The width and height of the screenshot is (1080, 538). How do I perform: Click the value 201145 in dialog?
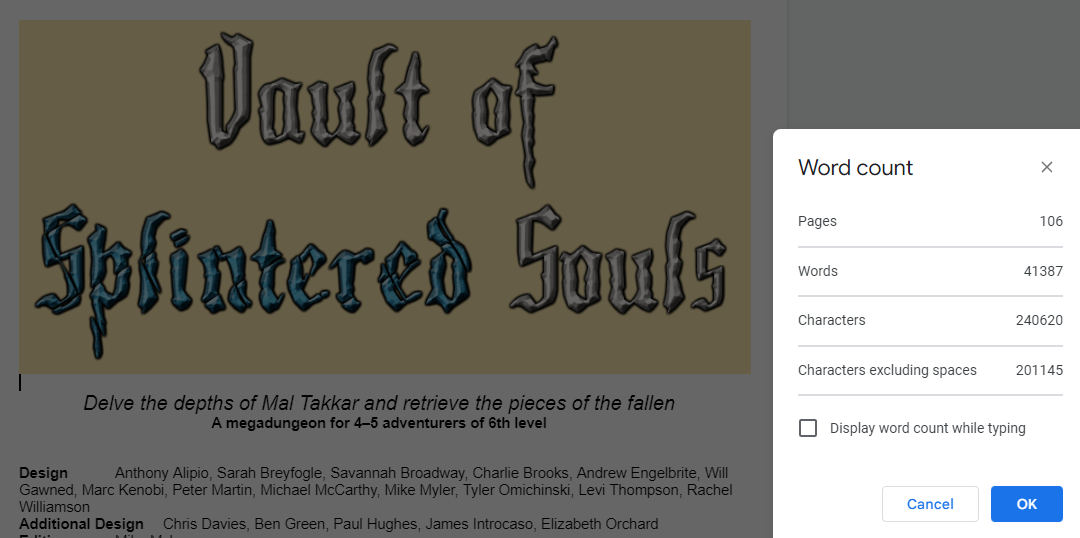1039,370
